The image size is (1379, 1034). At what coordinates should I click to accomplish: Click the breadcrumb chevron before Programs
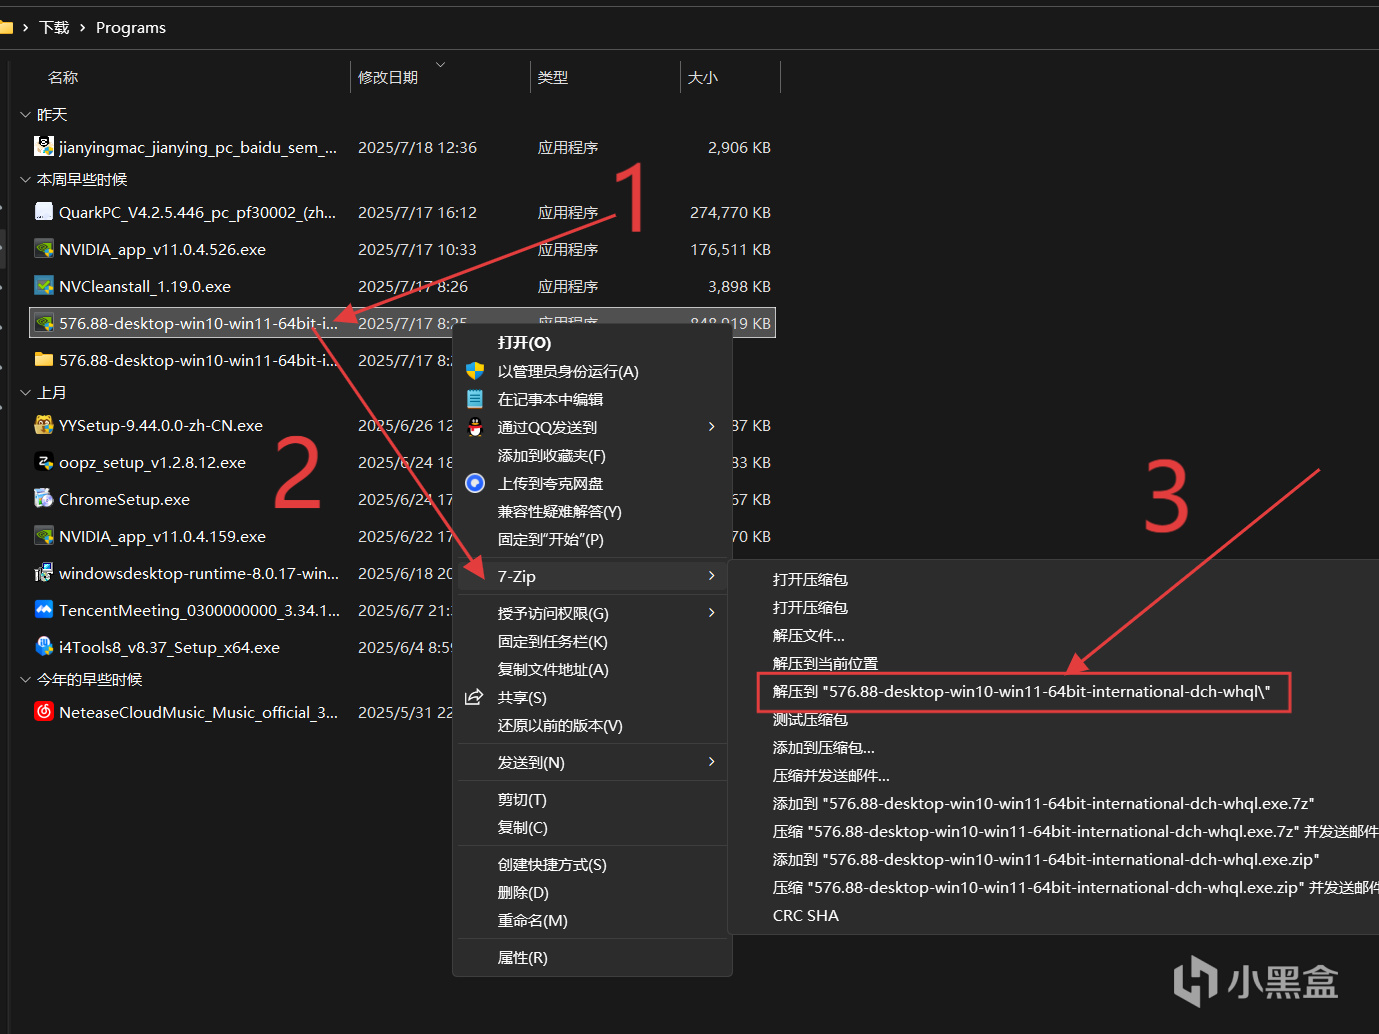coord(82,28)
